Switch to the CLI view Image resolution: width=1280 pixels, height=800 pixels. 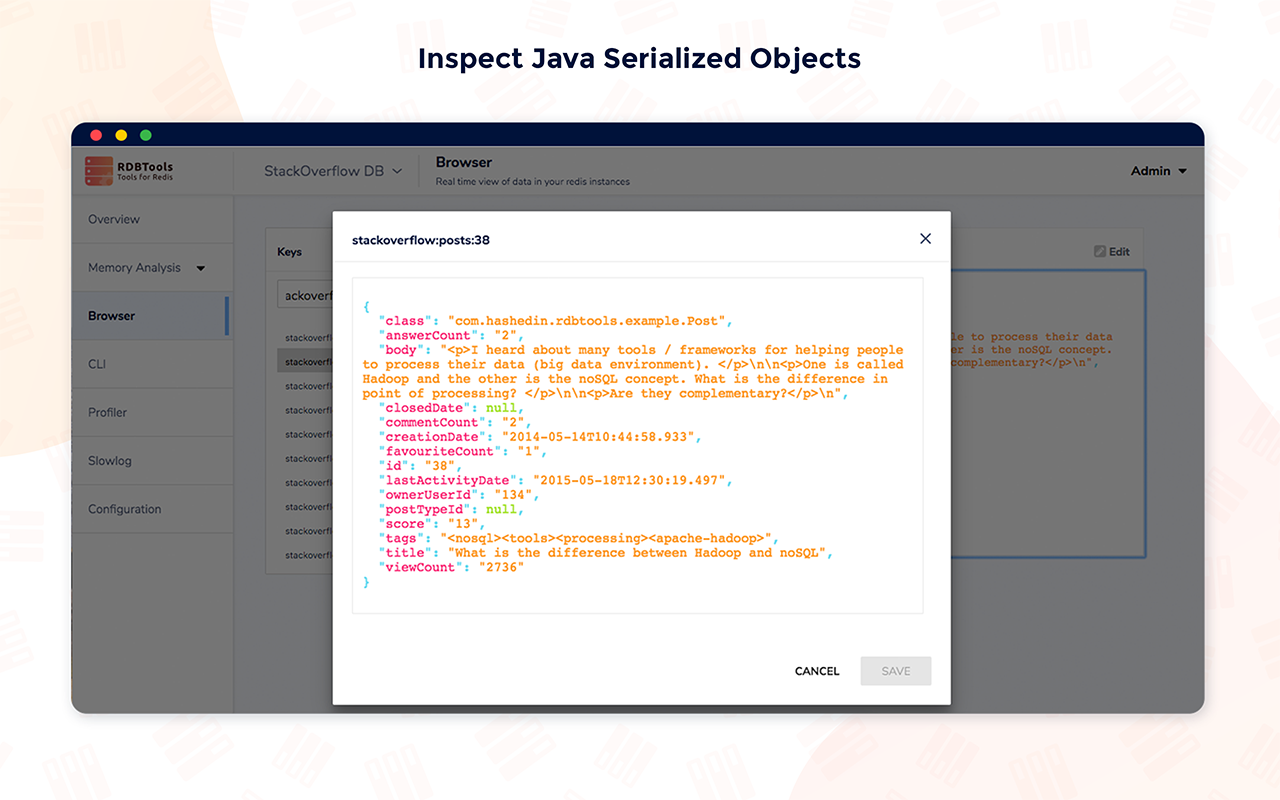pyautogui.click(x=97, y=364)
